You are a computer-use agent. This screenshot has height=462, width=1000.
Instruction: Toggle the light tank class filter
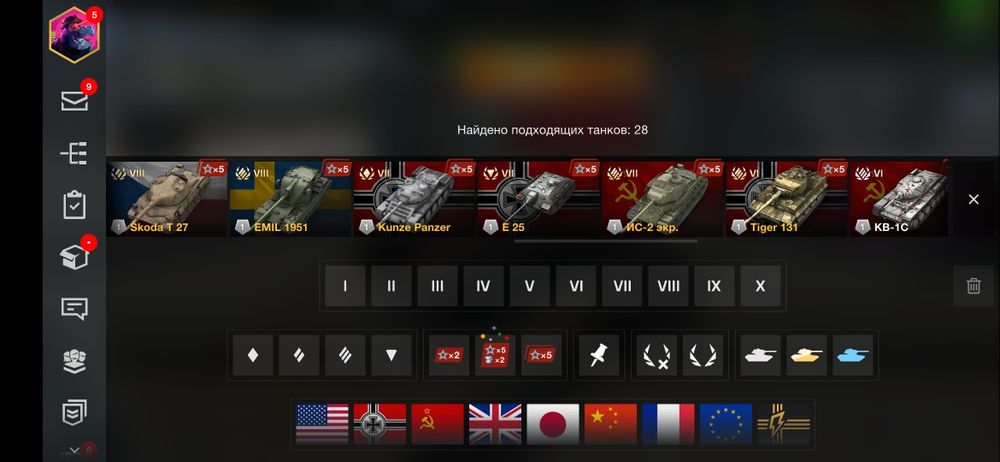(253, 355)
